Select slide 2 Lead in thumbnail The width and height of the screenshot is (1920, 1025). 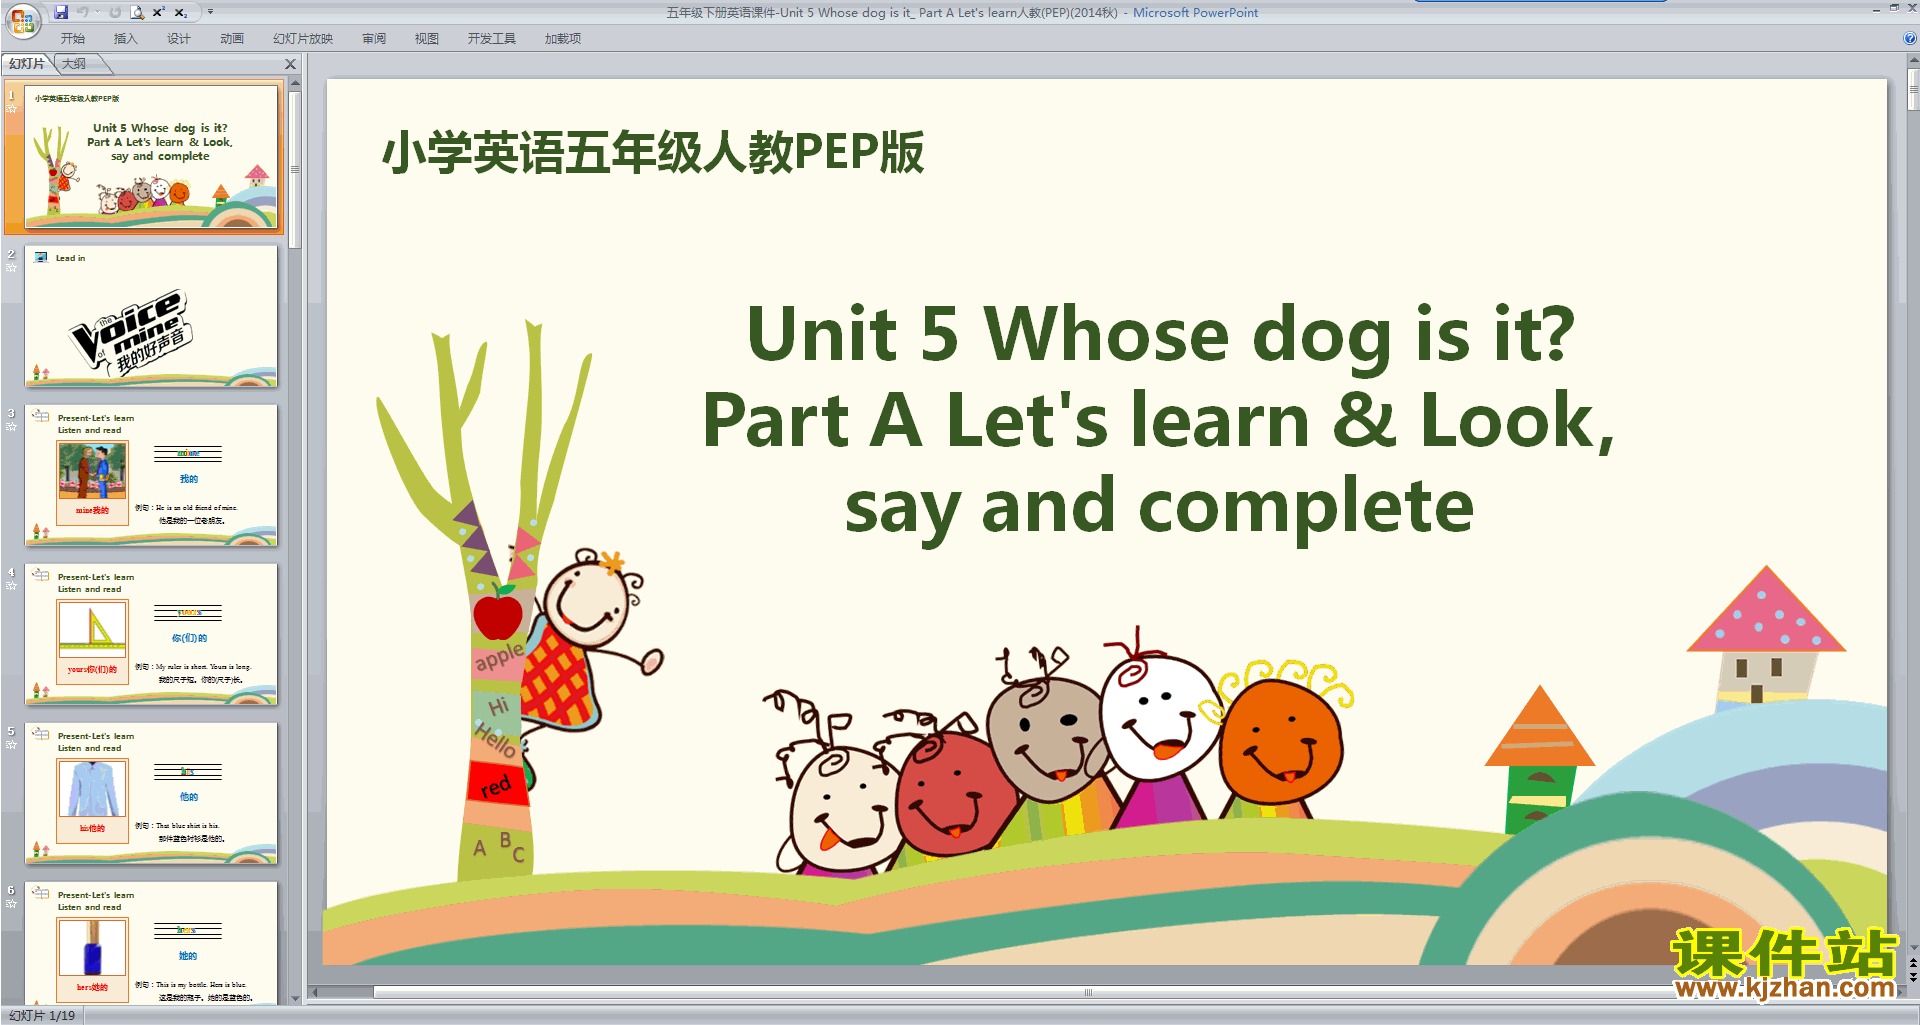(x=151, y=316)
